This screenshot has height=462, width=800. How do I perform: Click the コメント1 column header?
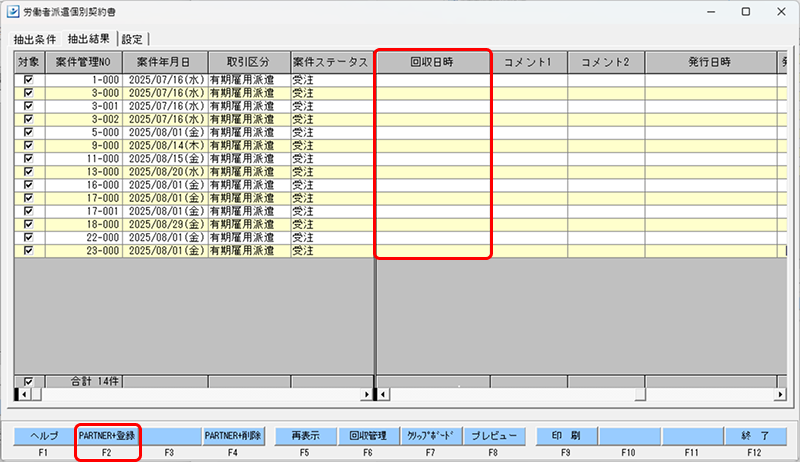coord(529,62)
